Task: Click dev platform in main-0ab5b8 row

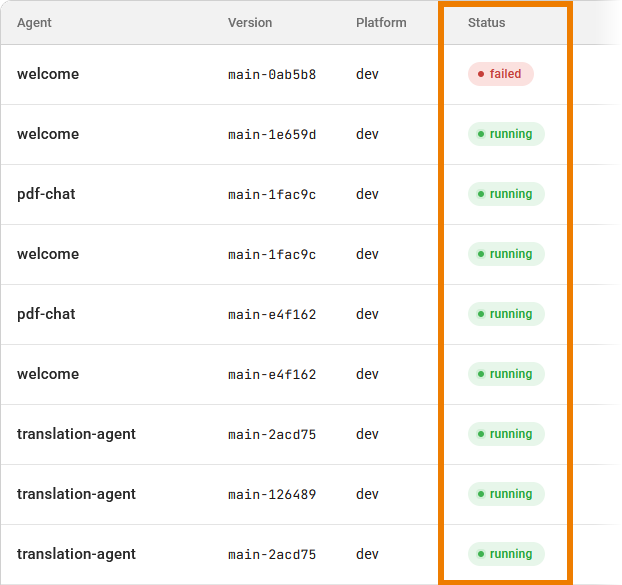Action: [x=367, y=74]
